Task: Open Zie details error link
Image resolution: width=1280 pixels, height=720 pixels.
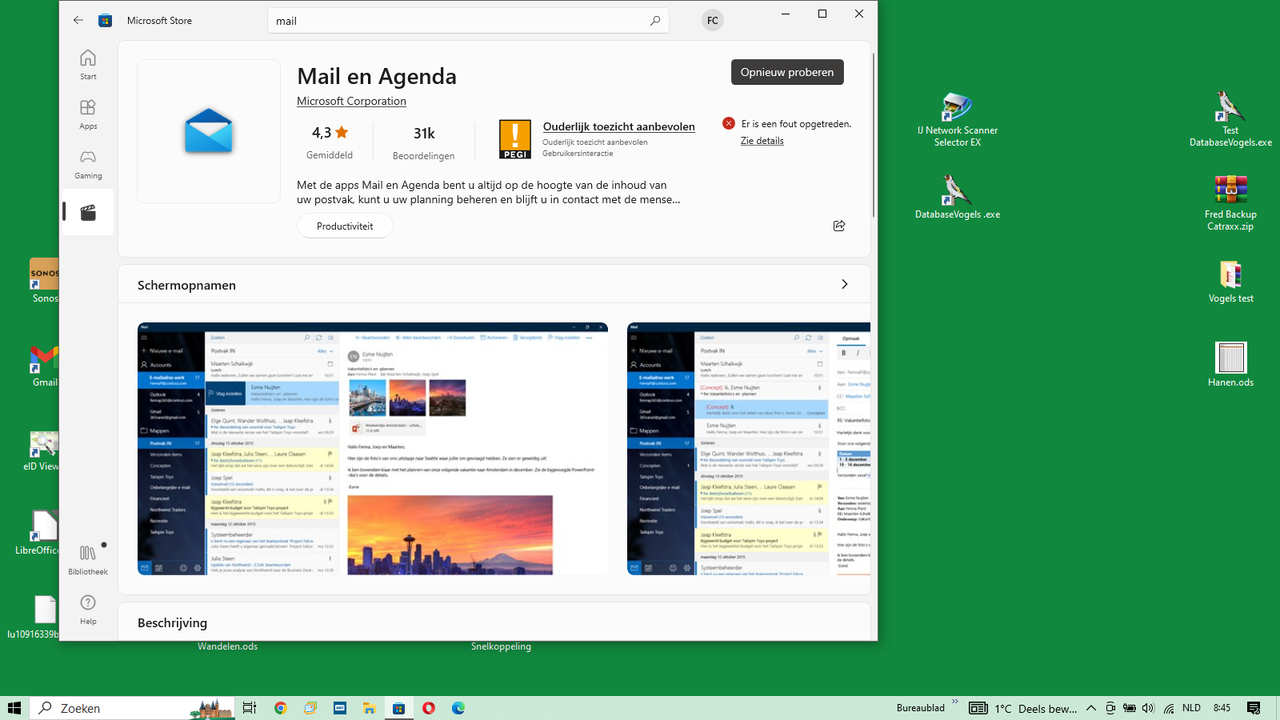Action: 762,141
